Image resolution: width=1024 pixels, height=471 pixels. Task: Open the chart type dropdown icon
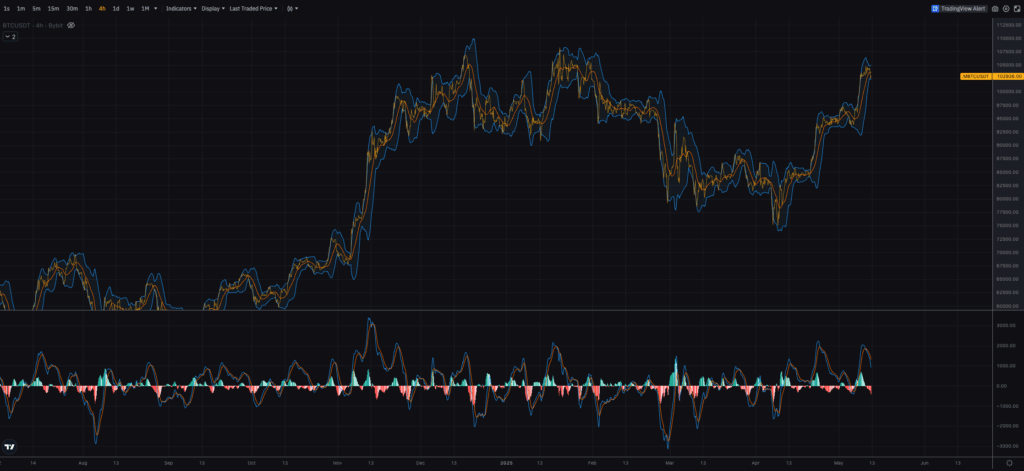click(x=290, y=8)
